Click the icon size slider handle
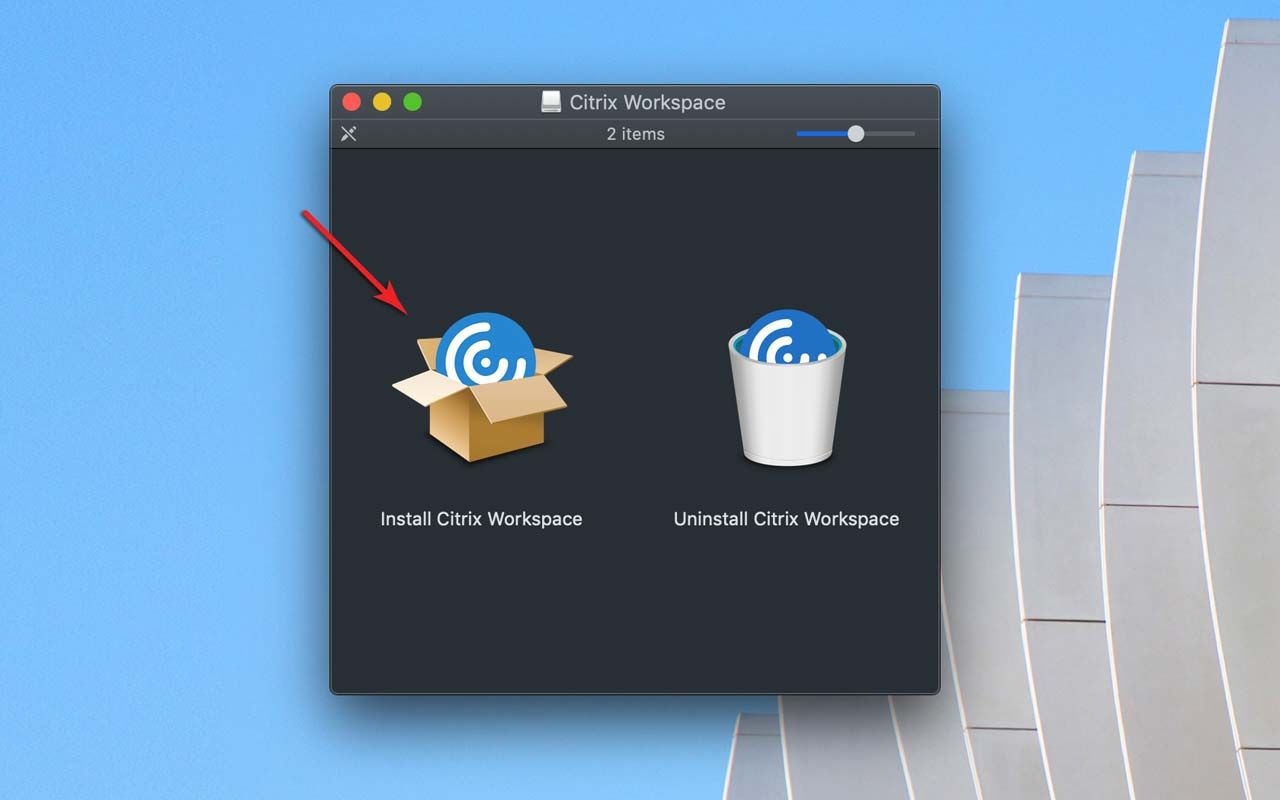 tap(856, 134)
